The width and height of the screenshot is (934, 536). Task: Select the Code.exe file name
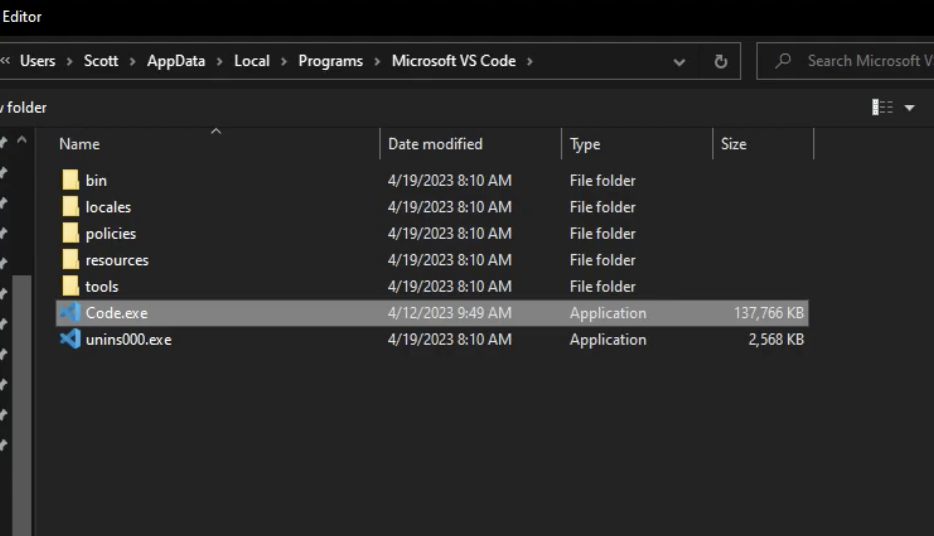coord(116,313)
